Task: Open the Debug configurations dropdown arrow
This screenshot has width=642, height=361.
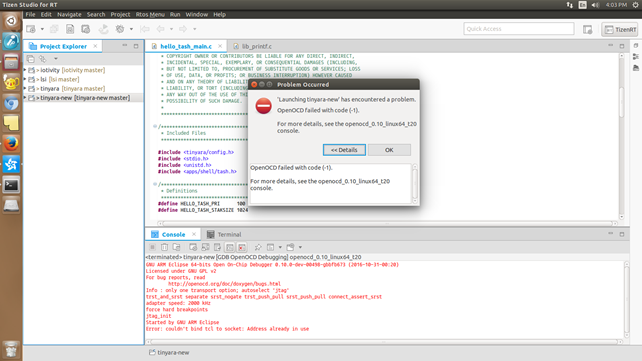Action: click(131, 29)
